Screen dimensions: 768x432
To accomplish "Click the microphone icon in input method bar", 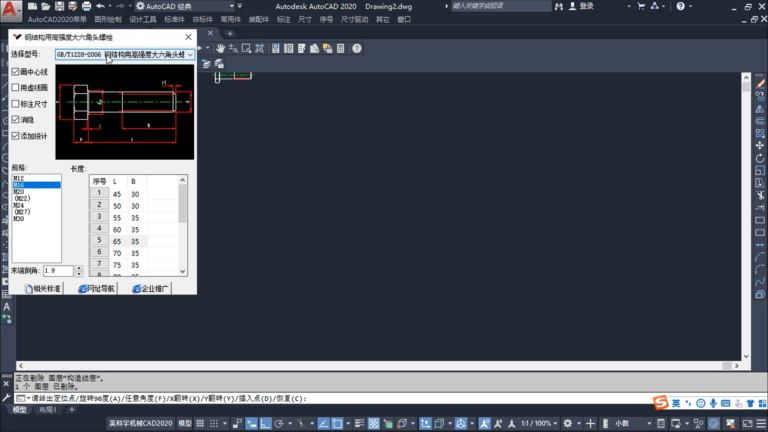I will (x=713, y=403).
